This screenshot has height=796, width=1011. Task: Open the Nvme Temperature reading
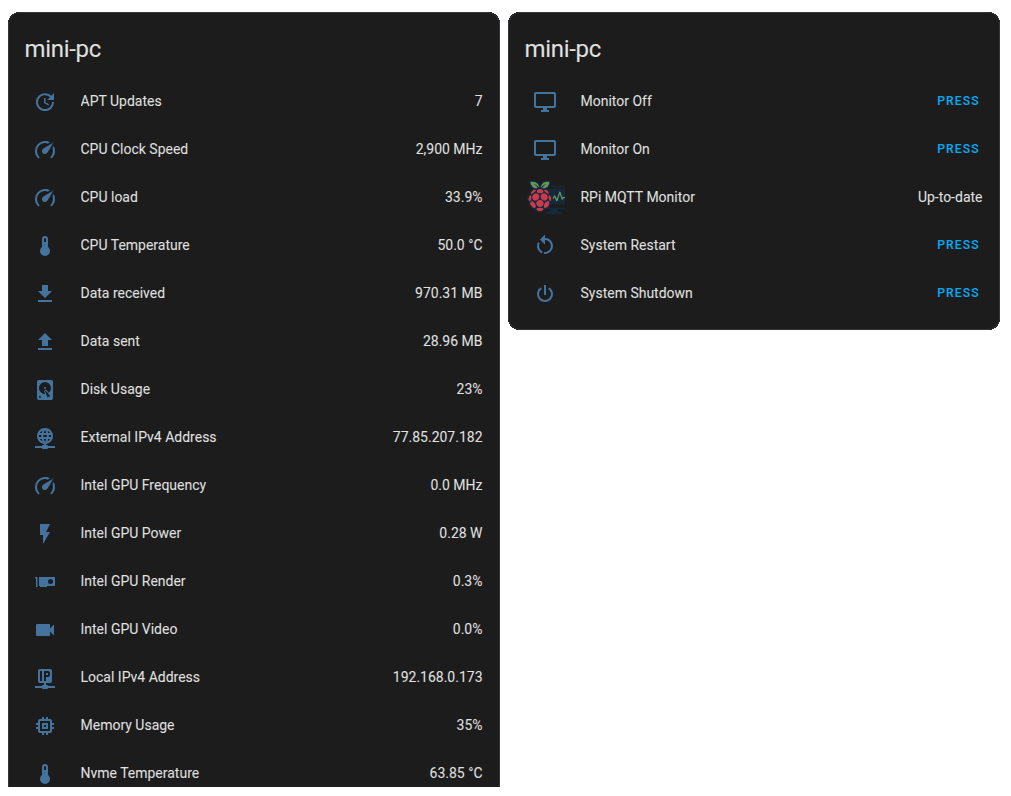tap(455, 773)
